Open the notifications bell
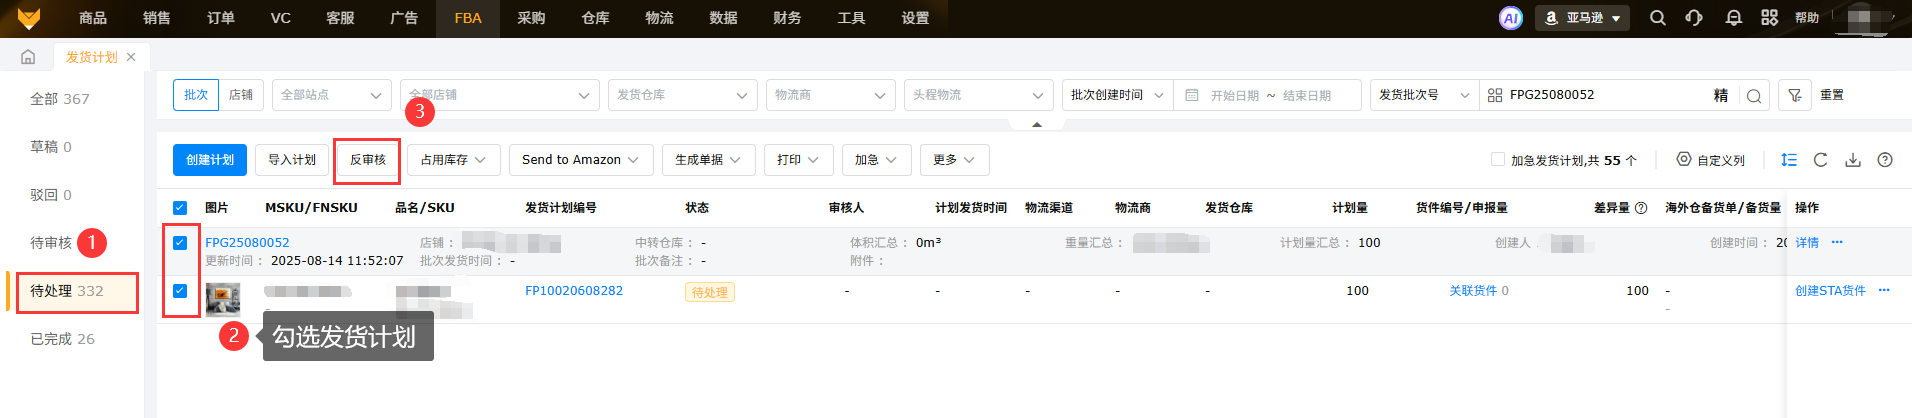 coord(1733,18)
